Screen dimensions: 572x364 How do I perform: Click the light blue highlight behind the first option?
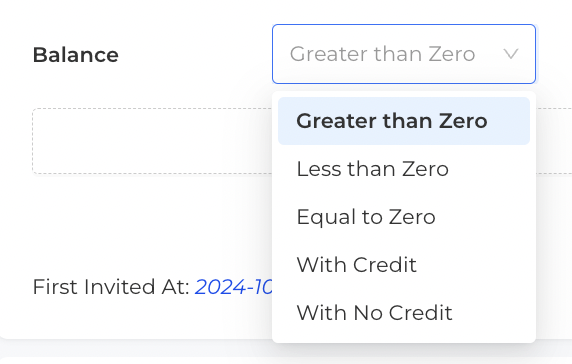point(509,121)
